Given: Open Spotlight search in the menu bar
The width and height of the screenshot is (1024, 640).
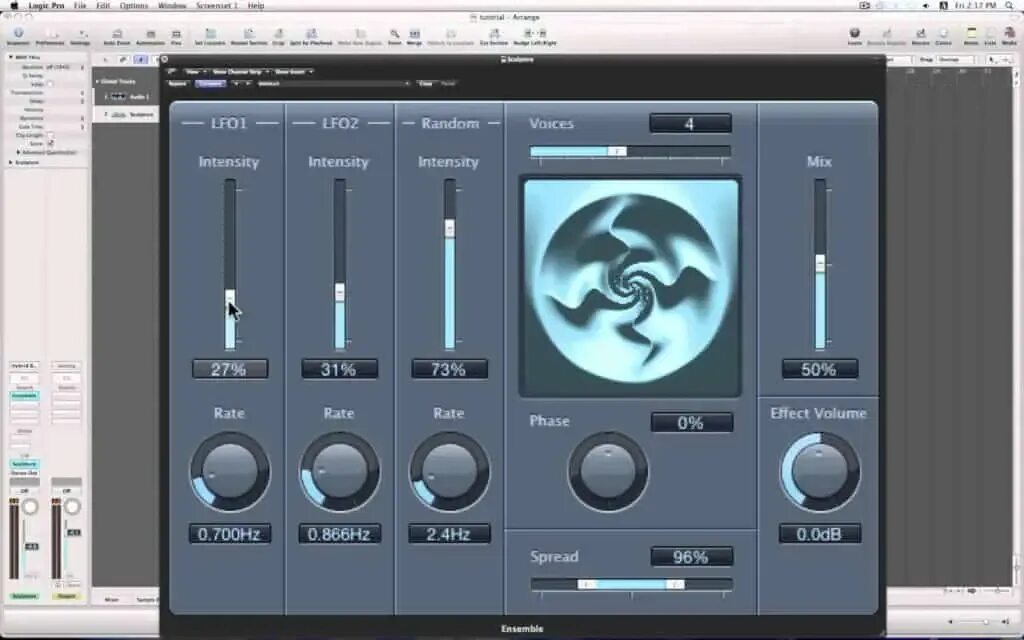Looking at the screenshot, I should point(1010,5).
